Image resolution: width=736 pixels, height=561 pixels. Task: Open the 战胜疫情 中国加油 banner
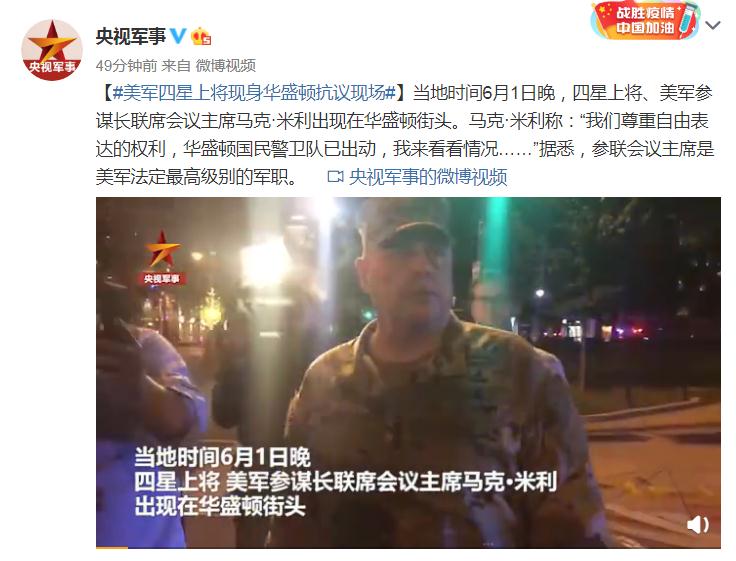[x=645, y=21]
